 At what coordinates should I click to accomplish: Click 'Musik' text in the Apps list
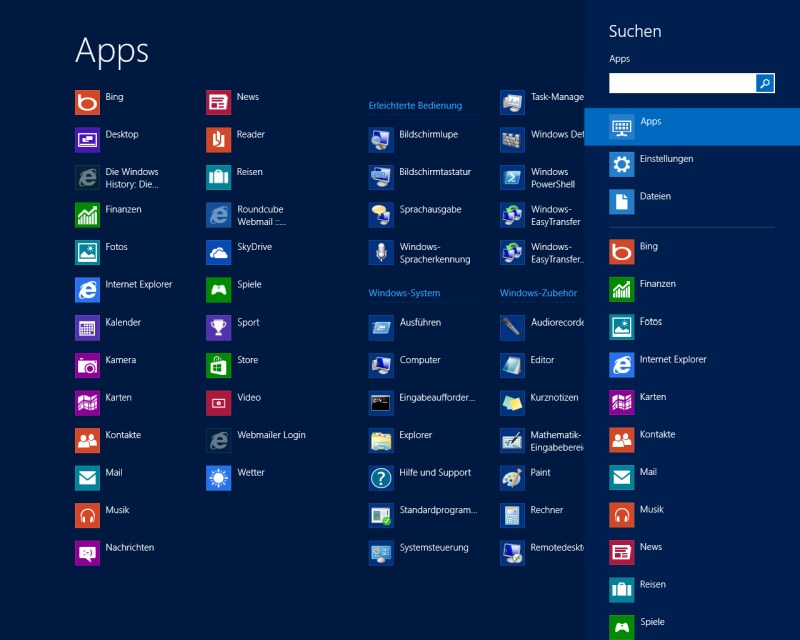click(117, 510)
